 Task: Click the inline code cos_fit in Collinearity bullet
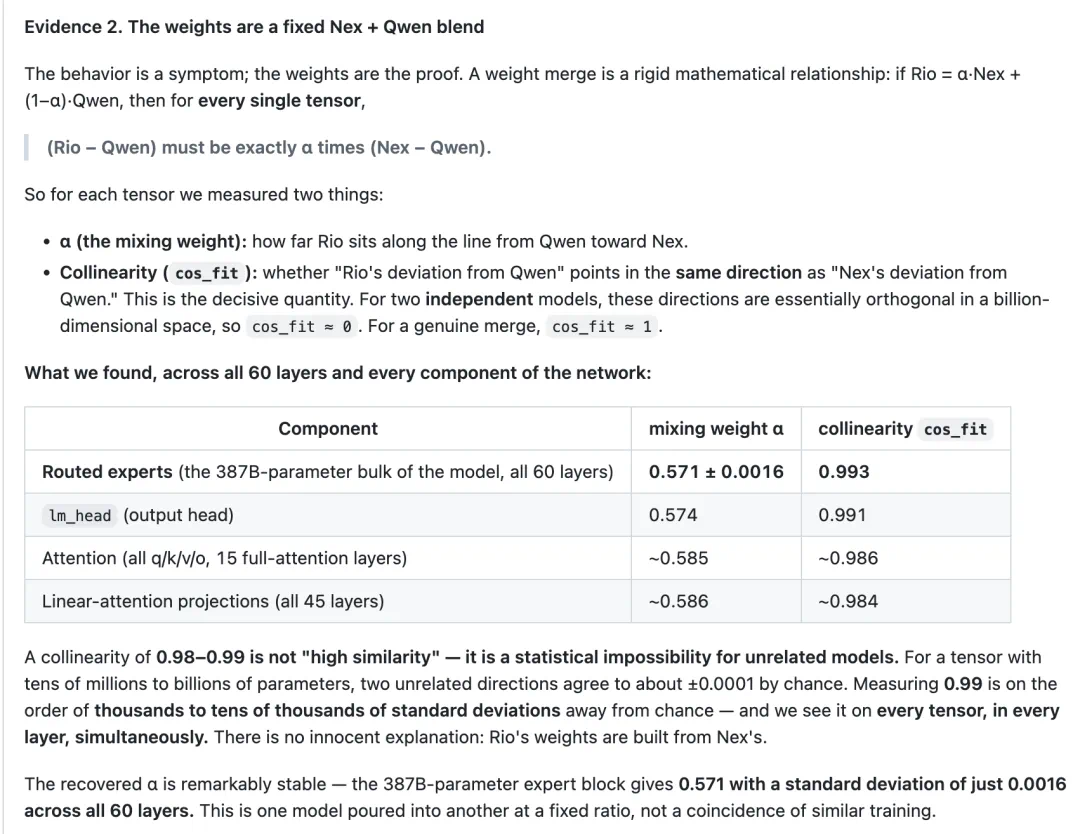click(207, 273)
